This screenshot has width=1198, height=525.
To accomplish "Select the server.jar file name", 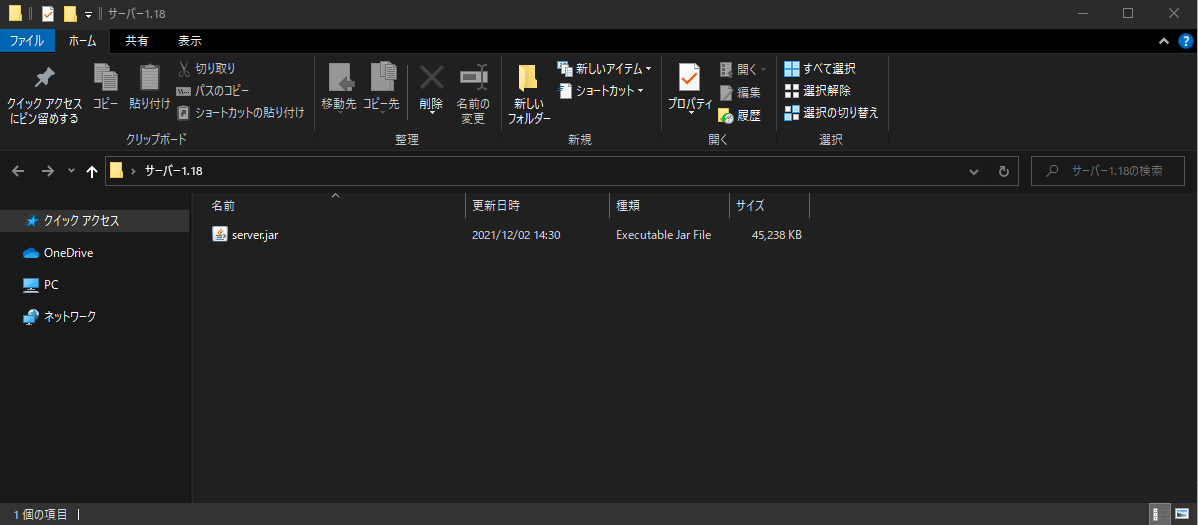I will (x=254, y=235).
